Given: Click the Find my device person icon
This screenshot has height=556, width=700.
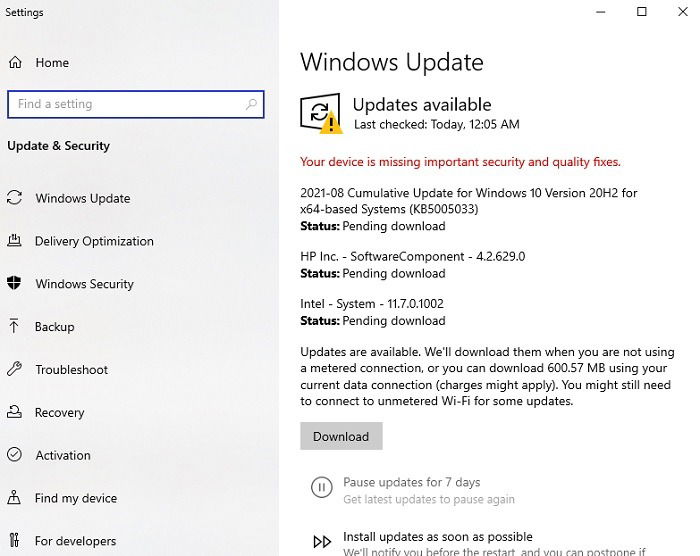Looking at the screenshot, I should click(x=14, y=497).
